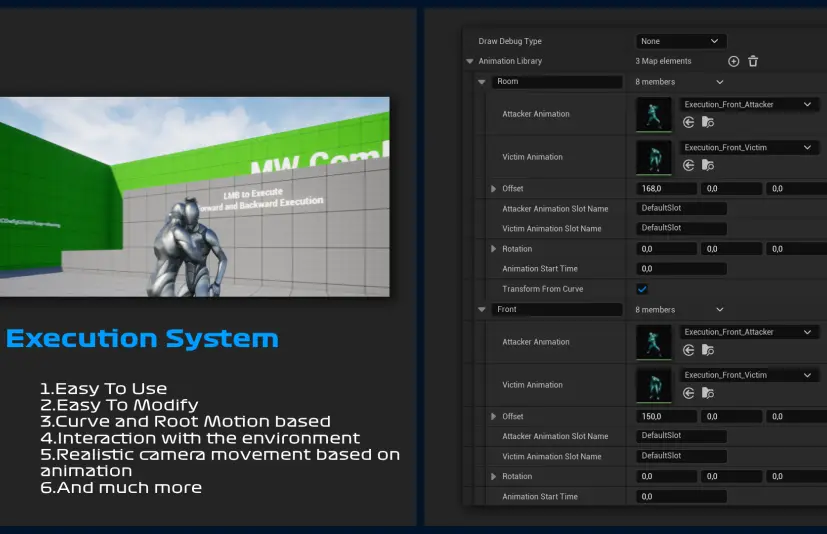Use selected asset for Room Victim Animation
Viewport: 827px width, 534px height.
[x=688, y=165]
